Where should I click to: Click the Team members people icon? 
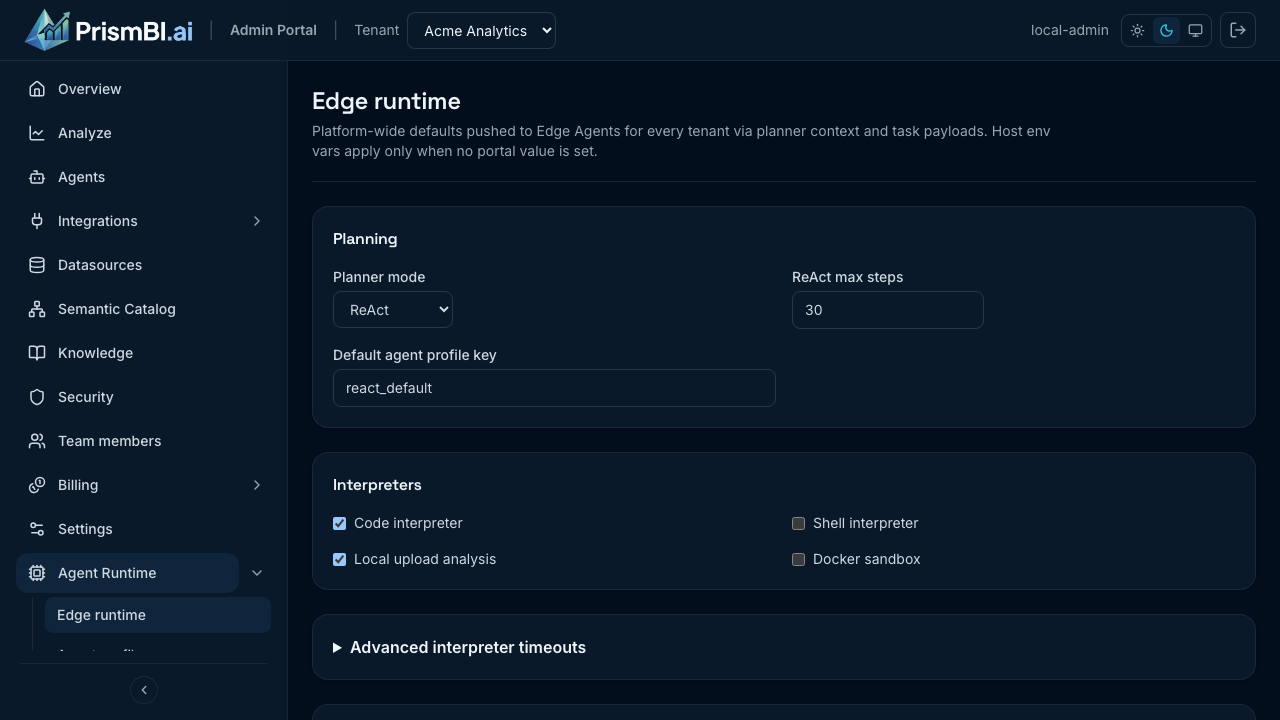pos(37,441)
